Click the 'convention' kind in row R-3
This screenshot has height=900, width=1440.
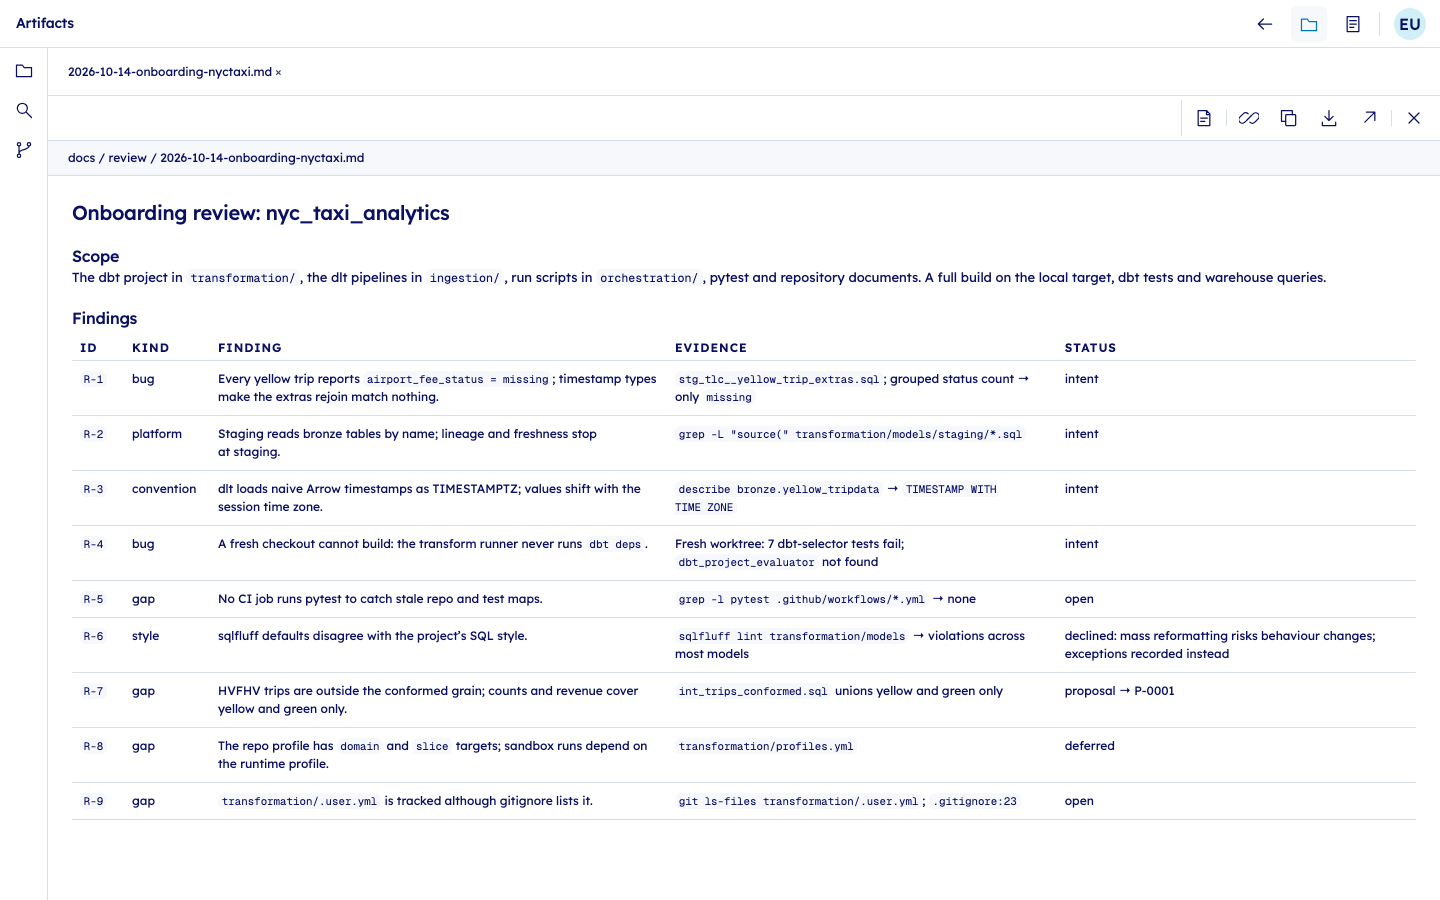point(164,489)
